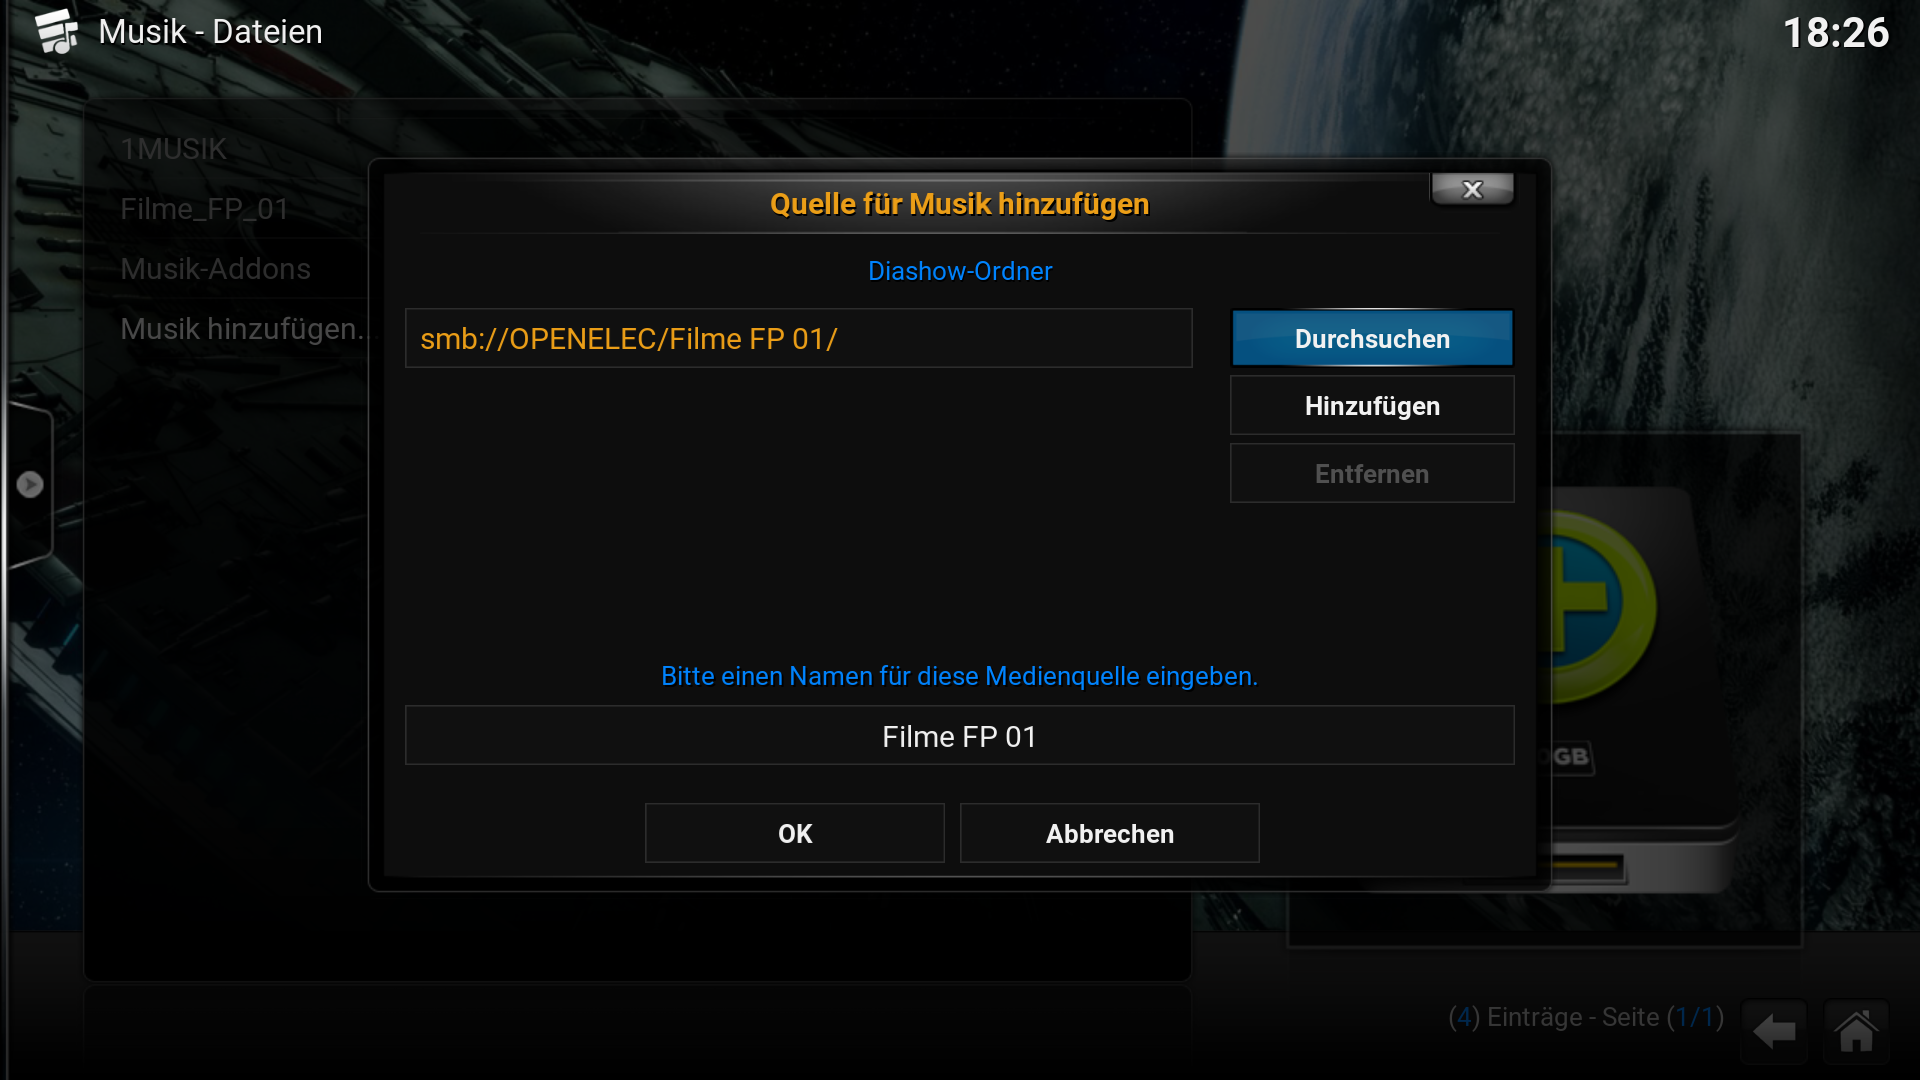Click the clock display 18:26
Screen dimensions: 1920x1080
[1836, 33]
